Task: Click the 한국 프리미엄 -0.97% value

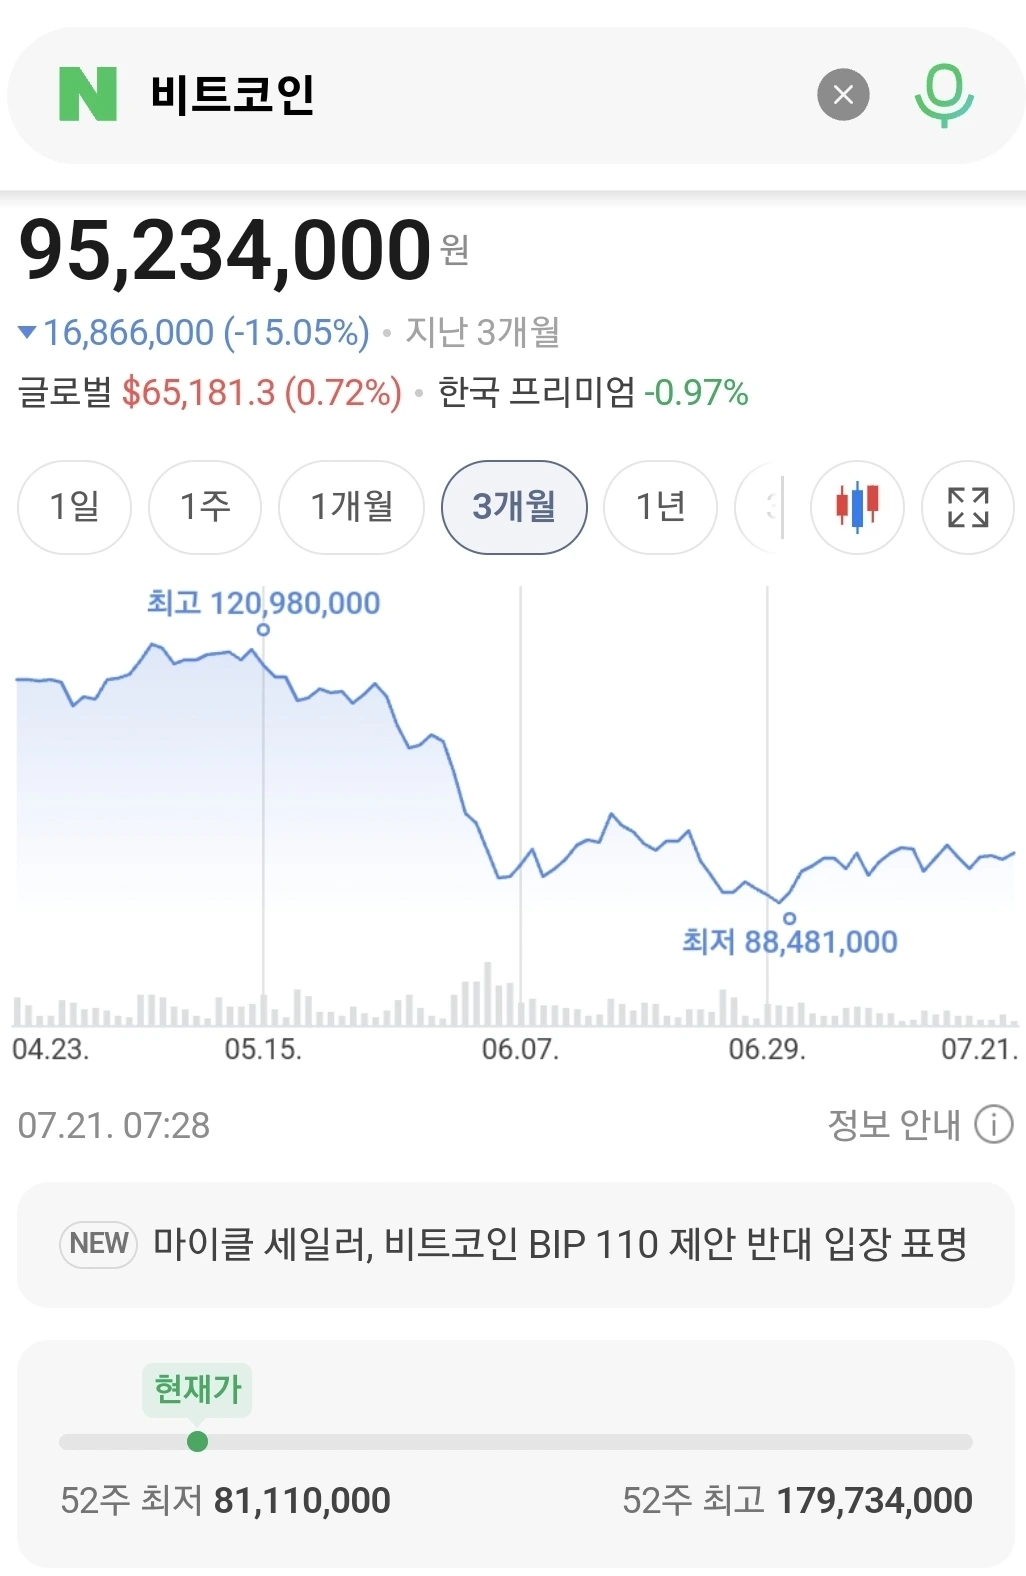Action: point(696,393)
